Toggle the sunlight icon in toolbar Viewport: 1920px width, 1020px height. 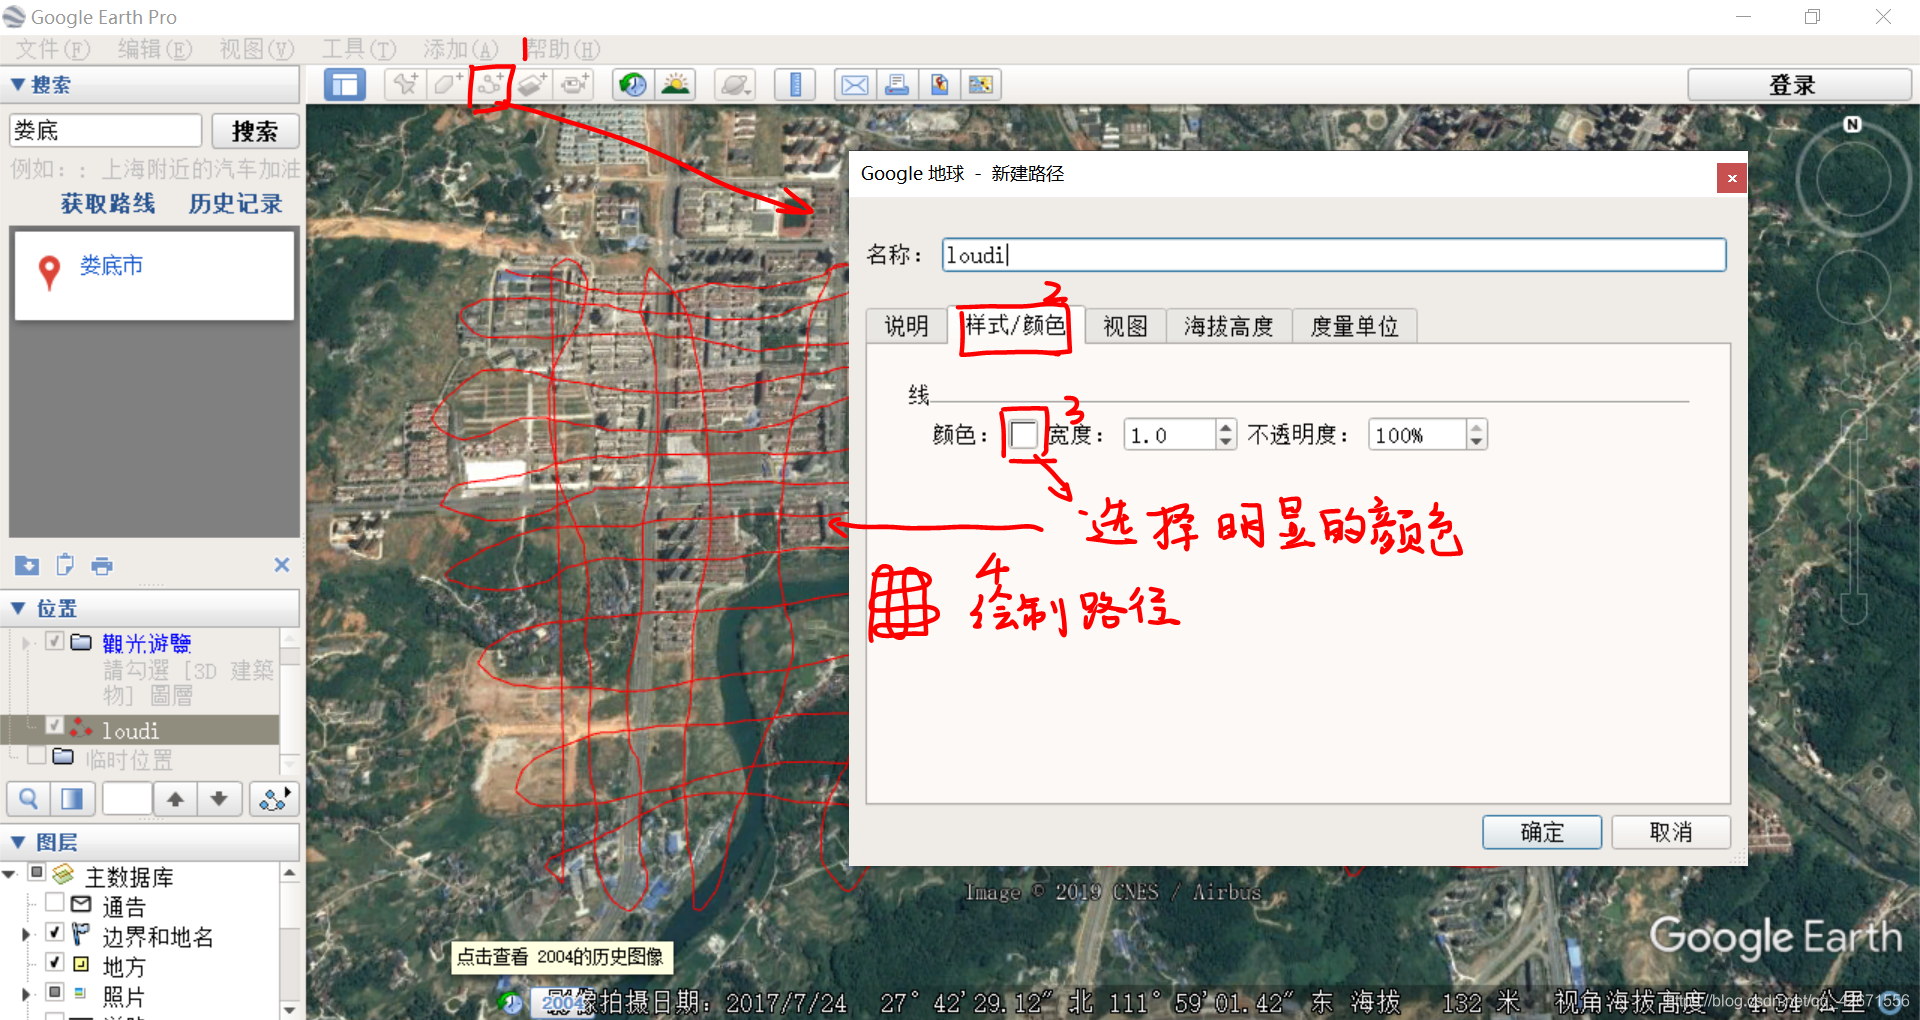[x=676, y=85]
